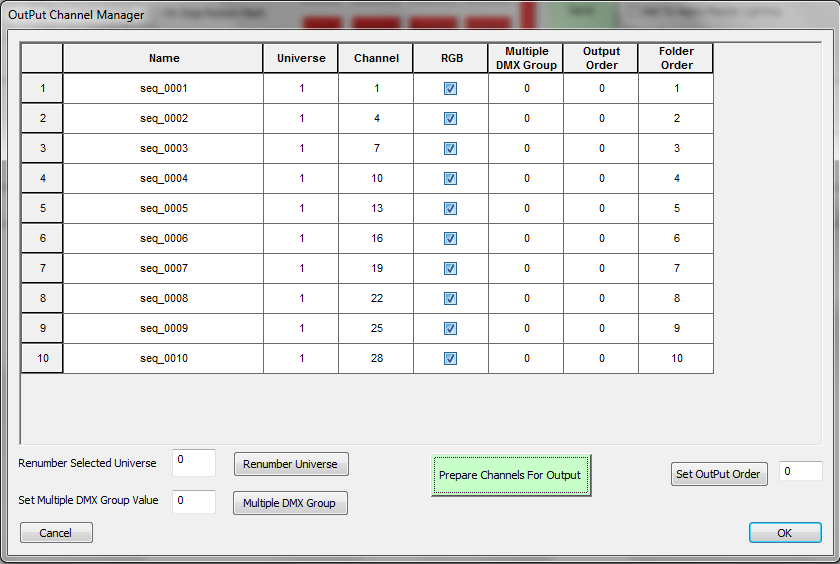Toggle RGB checkbox for seq_0006
840x564 pixels.
pos(451,238)
